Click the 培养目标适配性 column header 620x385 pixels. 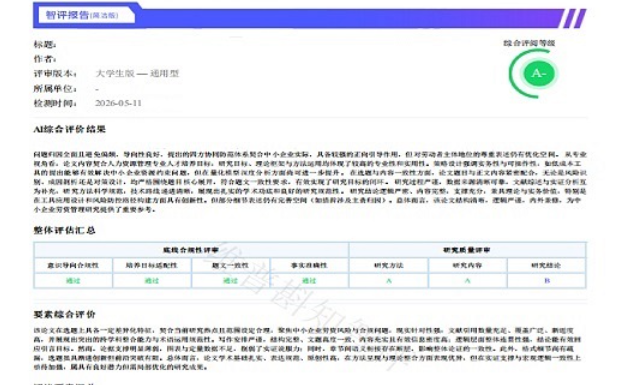pos(152,266)
